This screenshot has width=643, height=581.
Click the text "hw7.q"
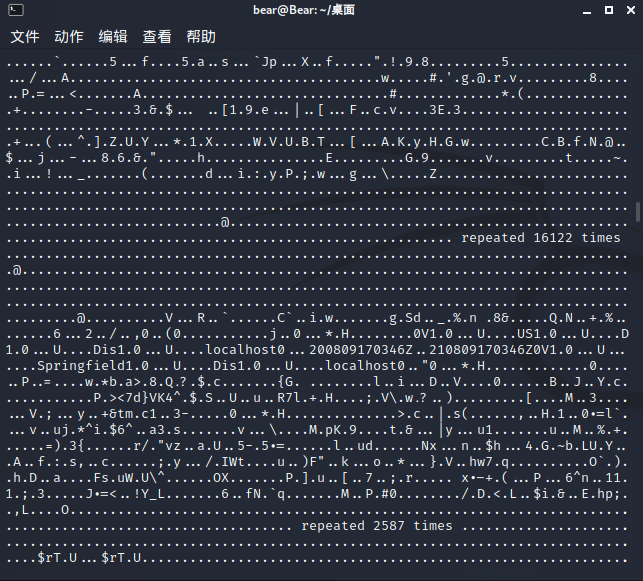[489, 462]
